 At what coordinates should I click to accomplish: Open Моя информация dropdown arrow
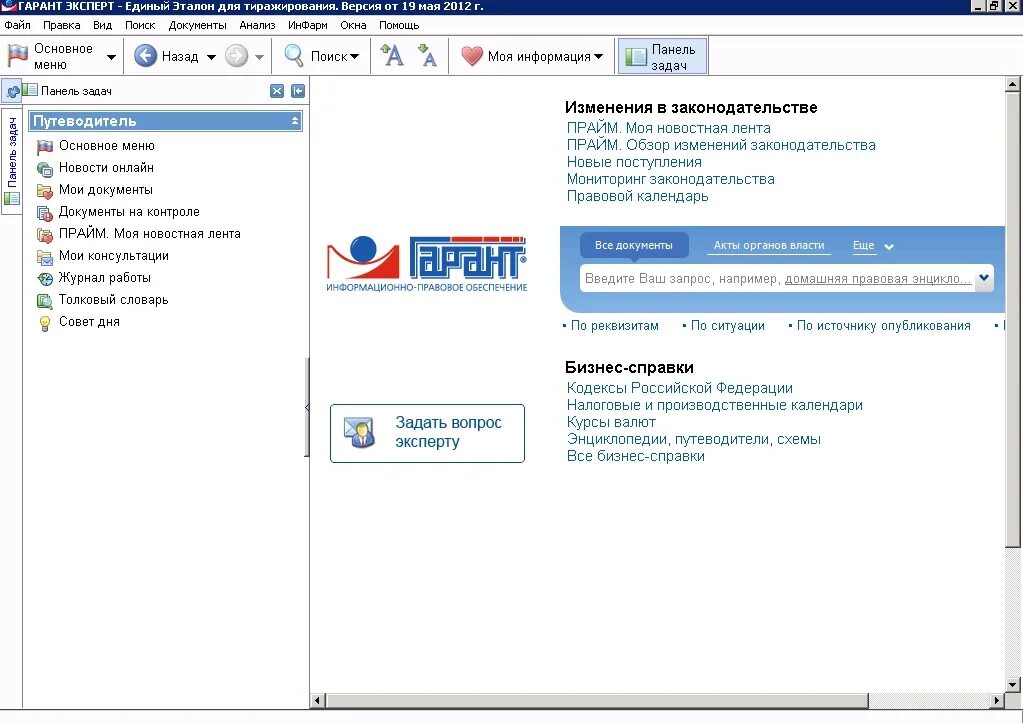click(598, 57)
